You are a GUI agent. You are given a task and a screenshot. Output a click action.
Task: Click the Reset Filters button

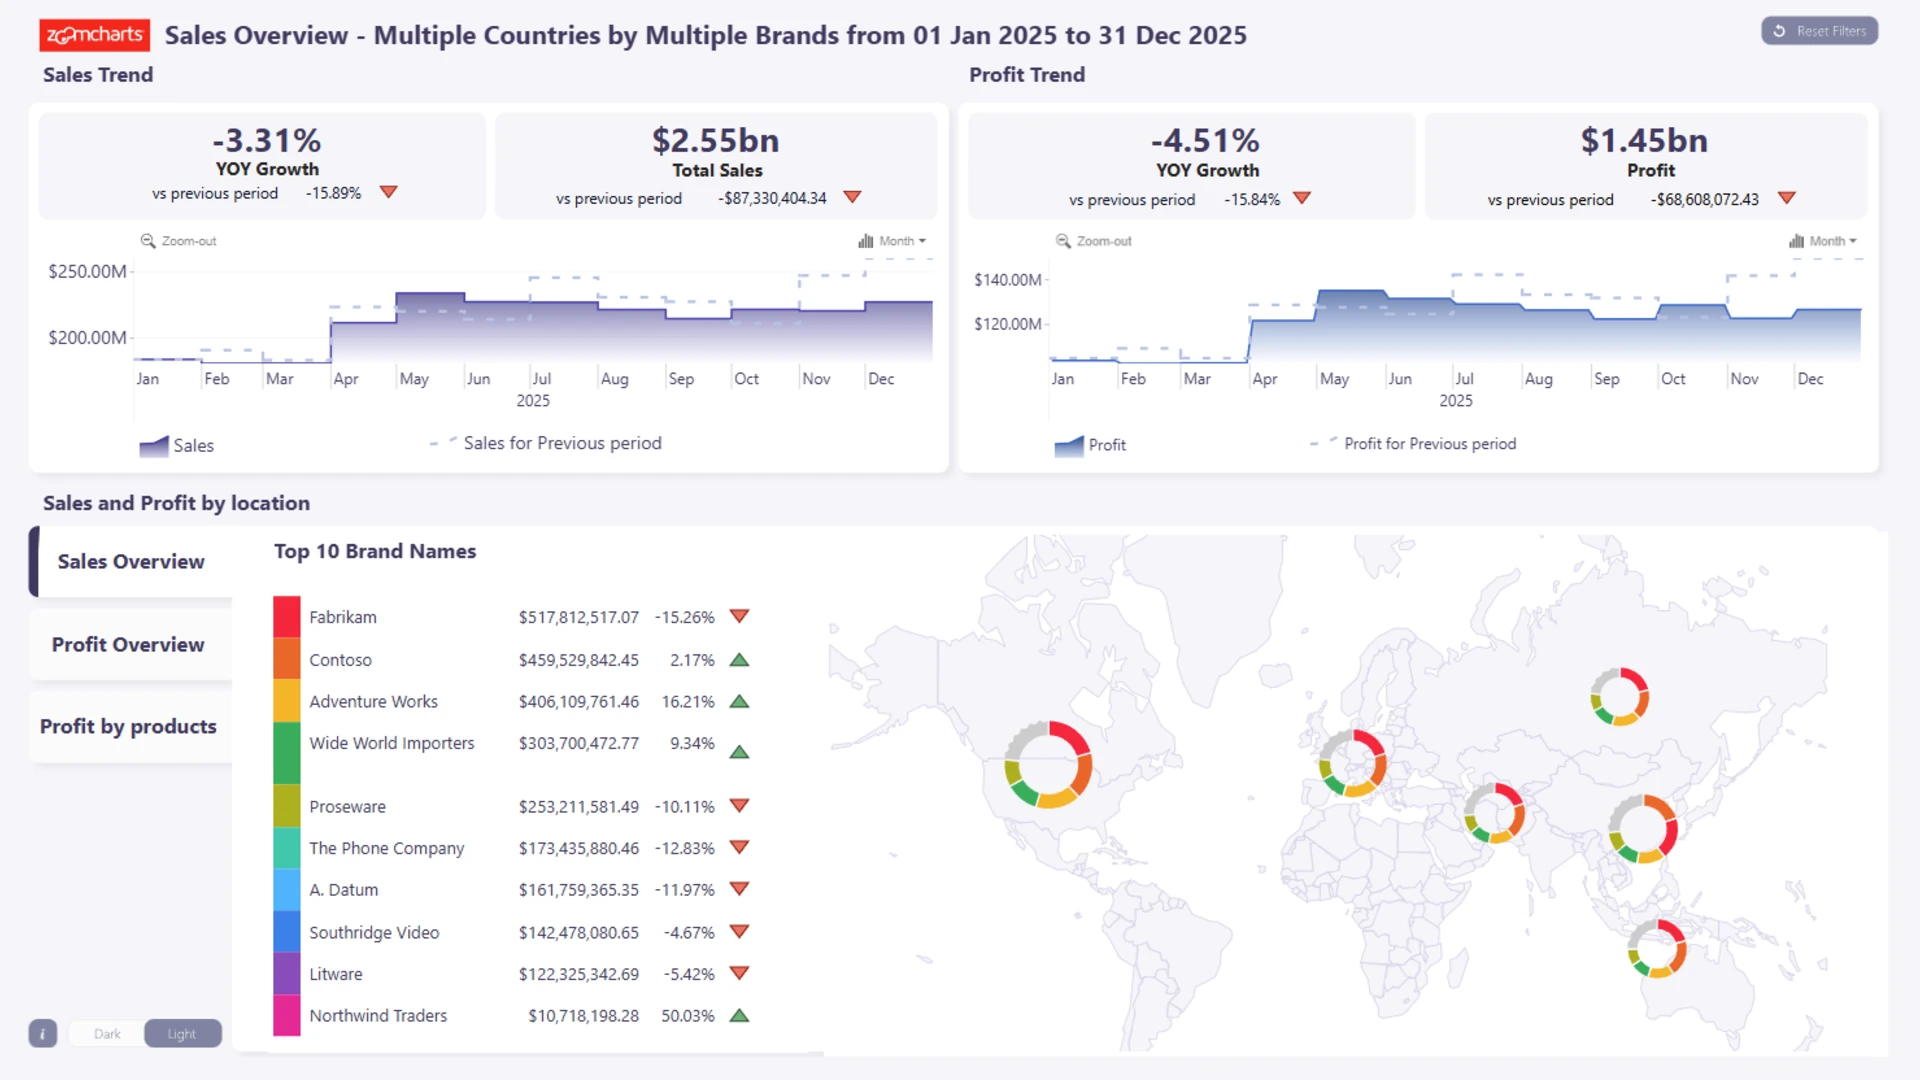click(1820, 31)
